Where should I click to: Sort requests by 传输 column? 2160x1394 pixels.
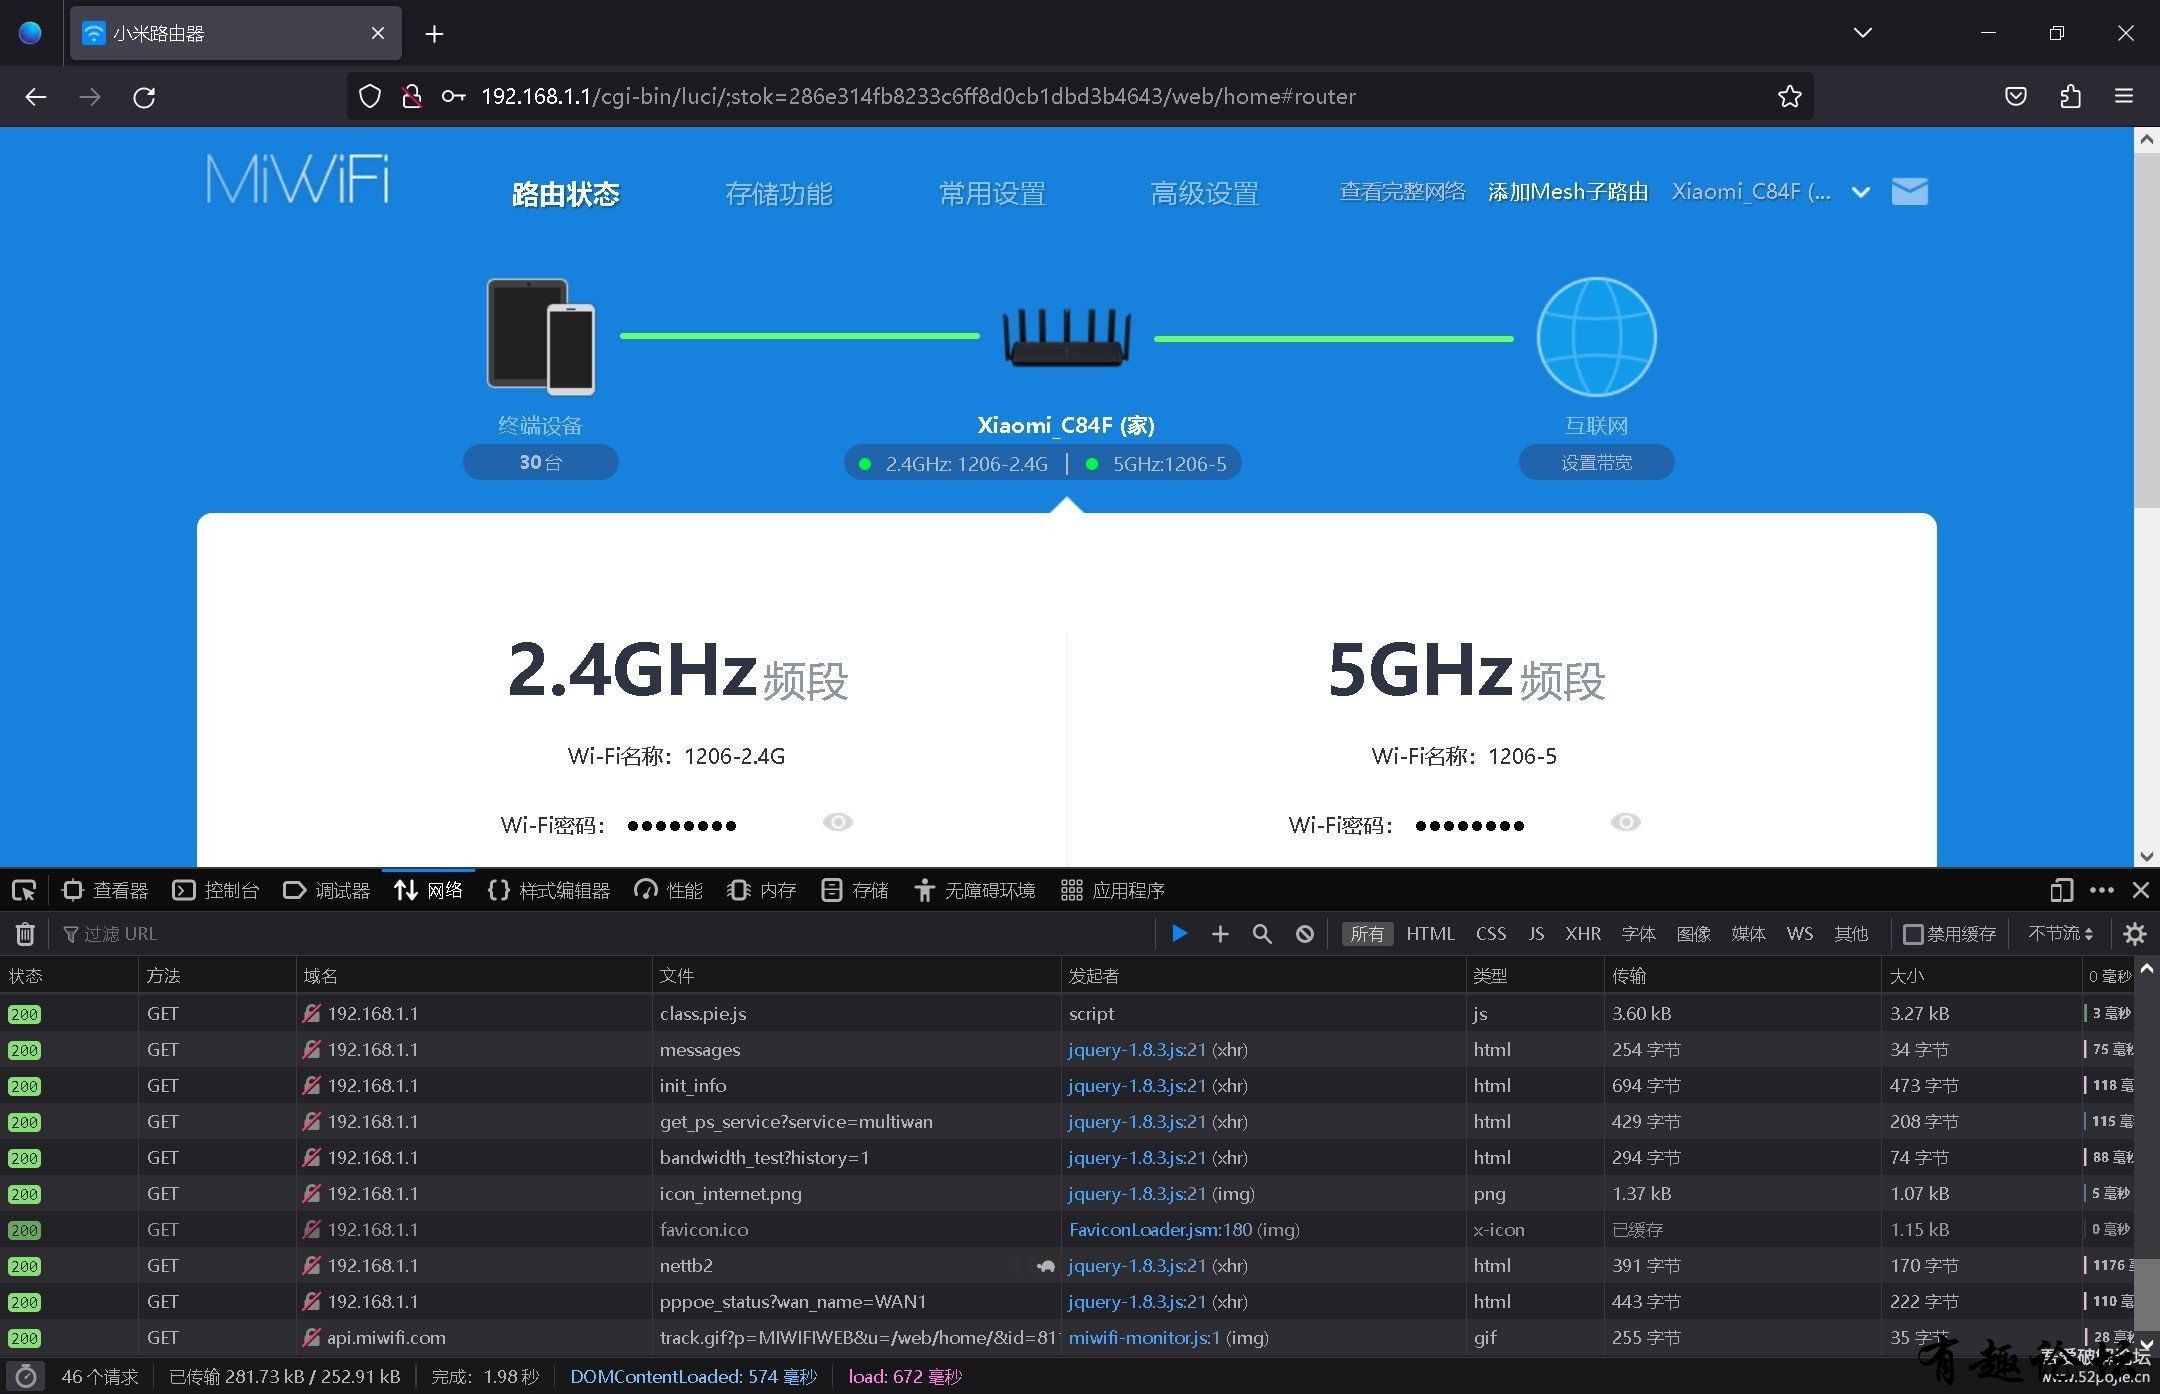(x=1742, y=975)
